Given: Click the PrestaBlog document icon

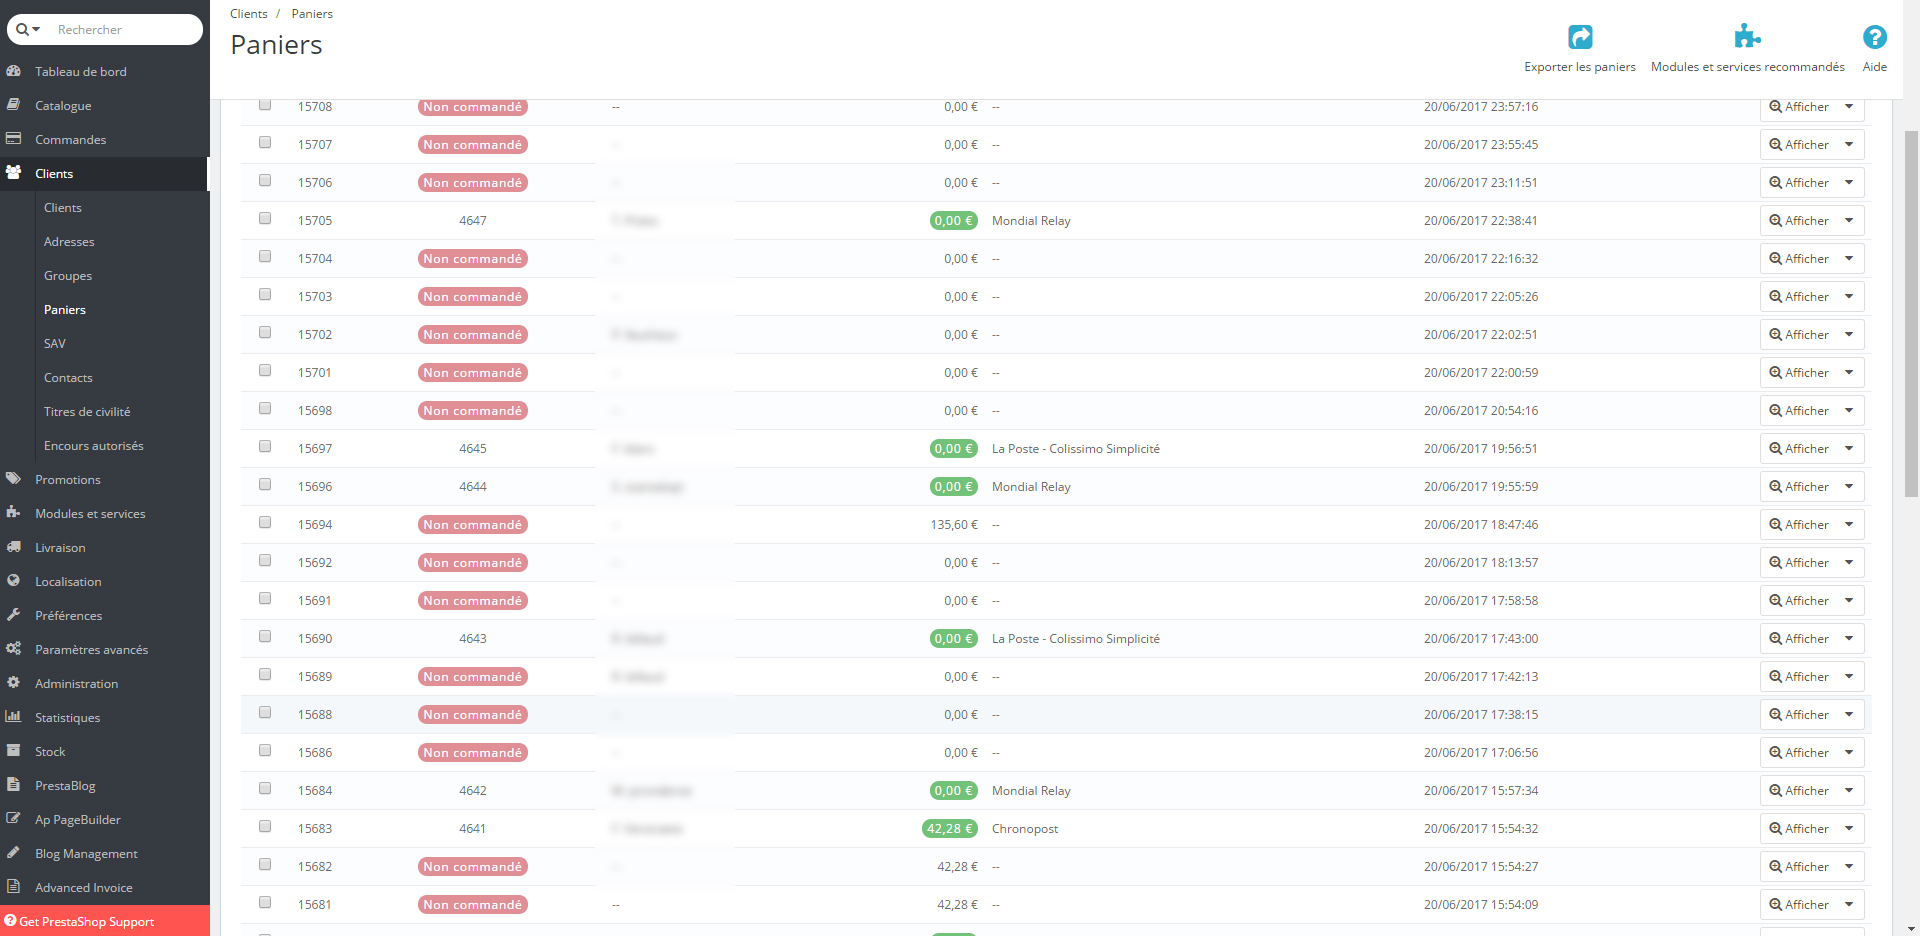Looking at the screenshot, I should pos(14,785).
